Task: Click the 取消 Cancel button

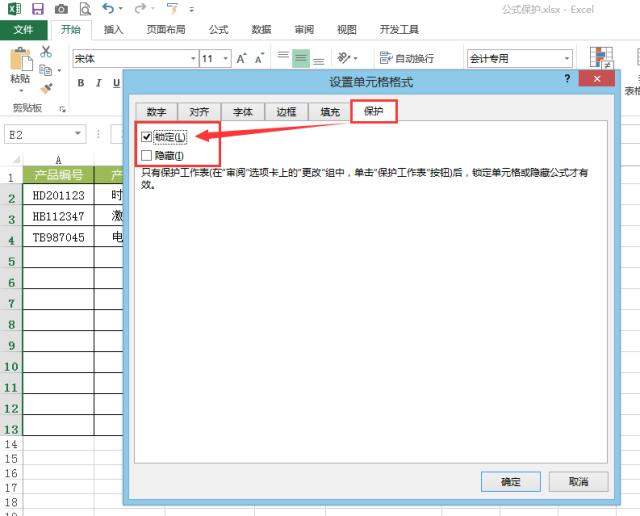Action: (578, 482)
